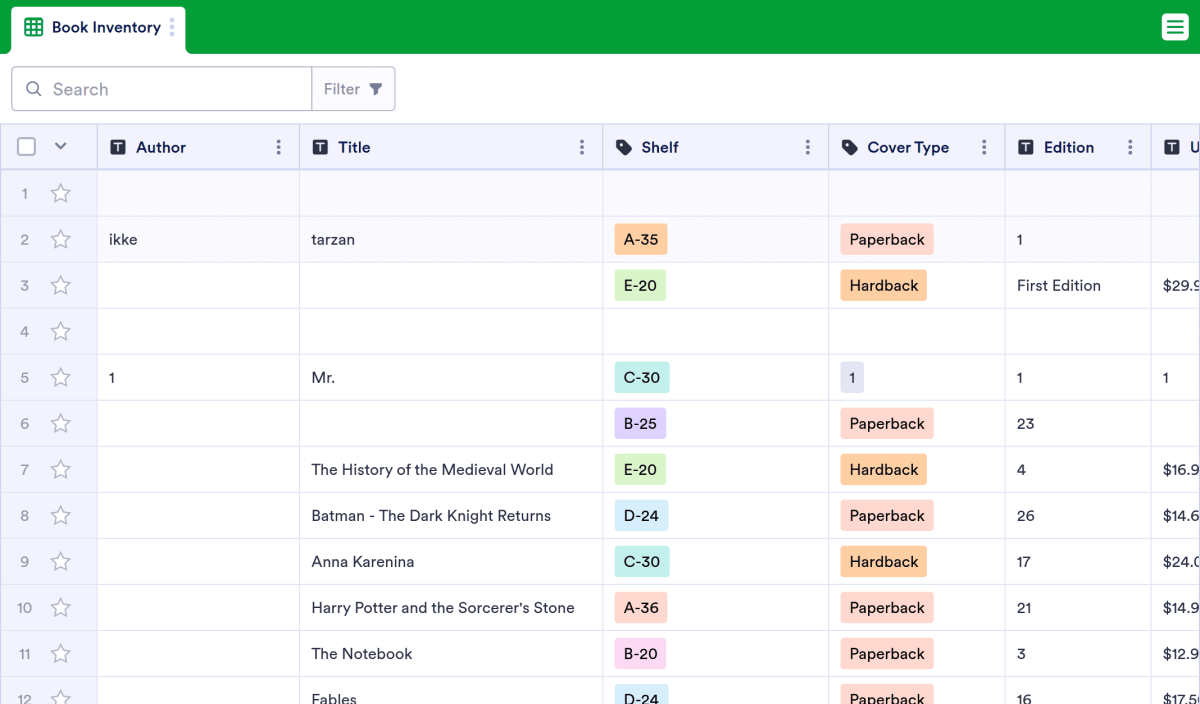Image resolution: width=1200 pixels, height=704 pixels.
Task: Click the orange A-35 shelf tag
Action: [x=641, y=239]
